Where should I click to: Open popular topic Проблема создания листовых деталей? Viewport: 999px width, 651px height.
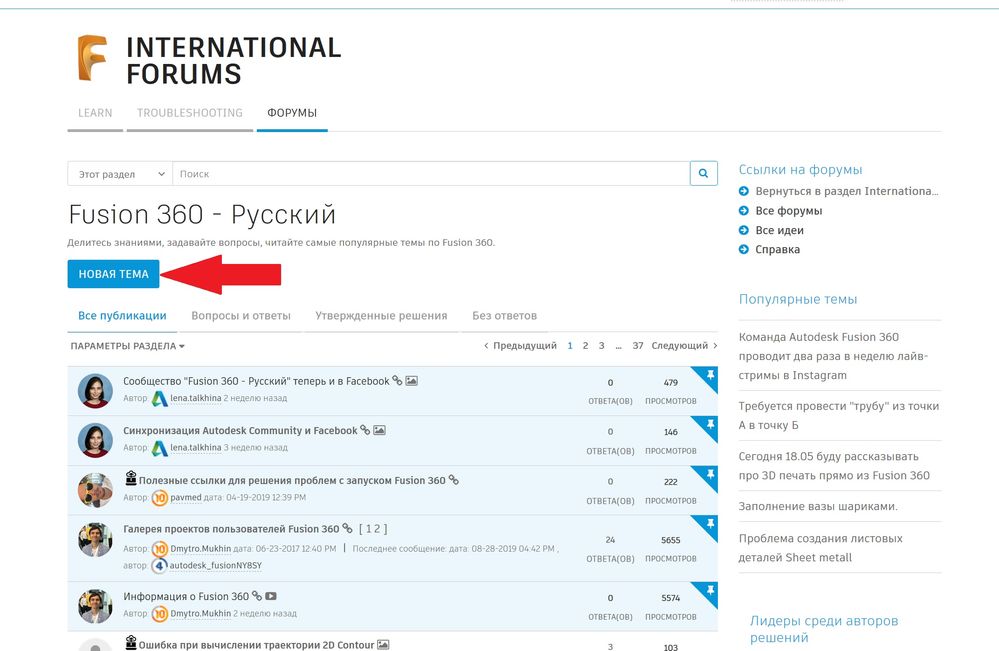tap(821, 548)
